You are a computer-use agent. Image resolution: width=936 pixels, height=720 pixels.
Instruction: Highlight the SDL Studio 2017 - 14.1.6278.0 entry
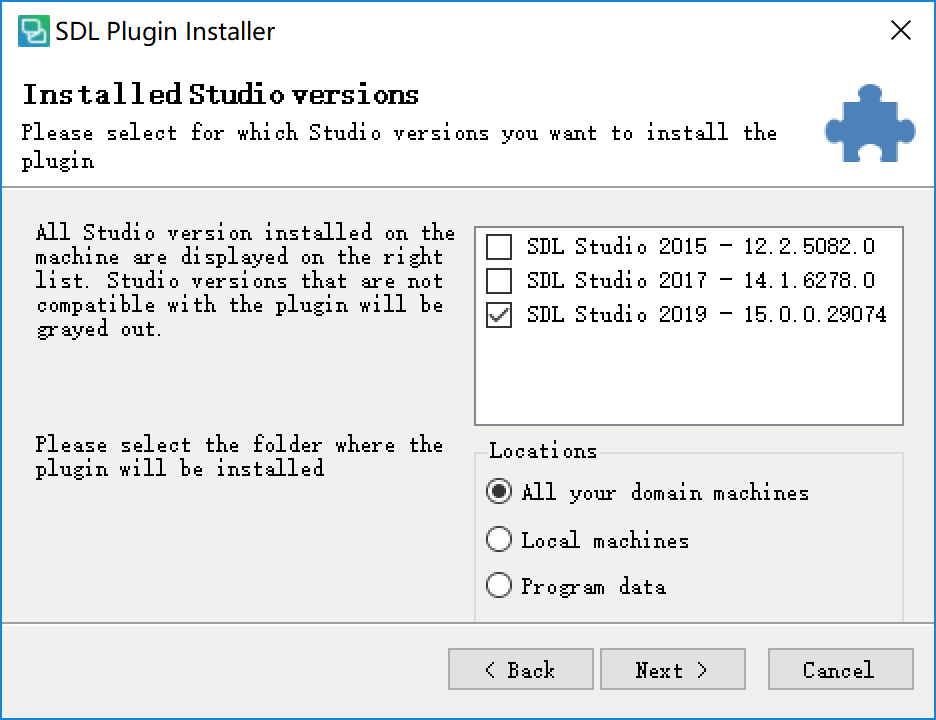click(x=701, y=281)
